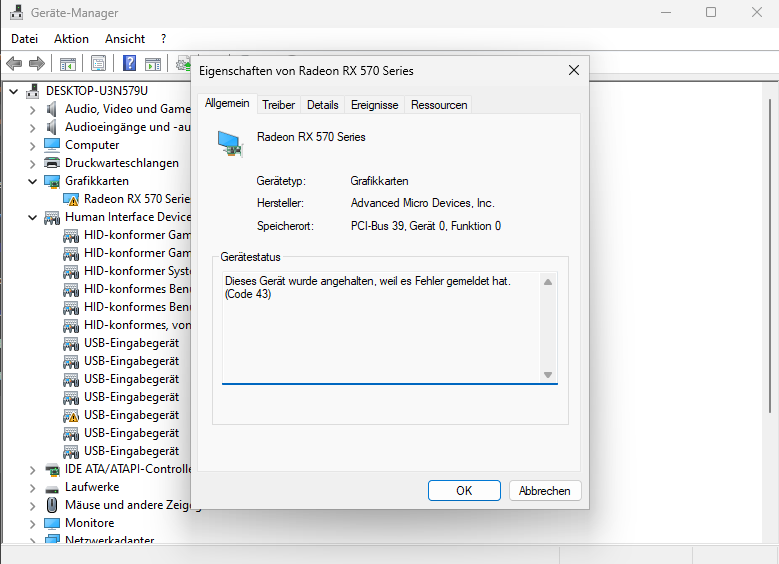Click the Audio, Video und Gamecontroller speaker icon
This screenshot has height=564, width=779.
(52, 109)
